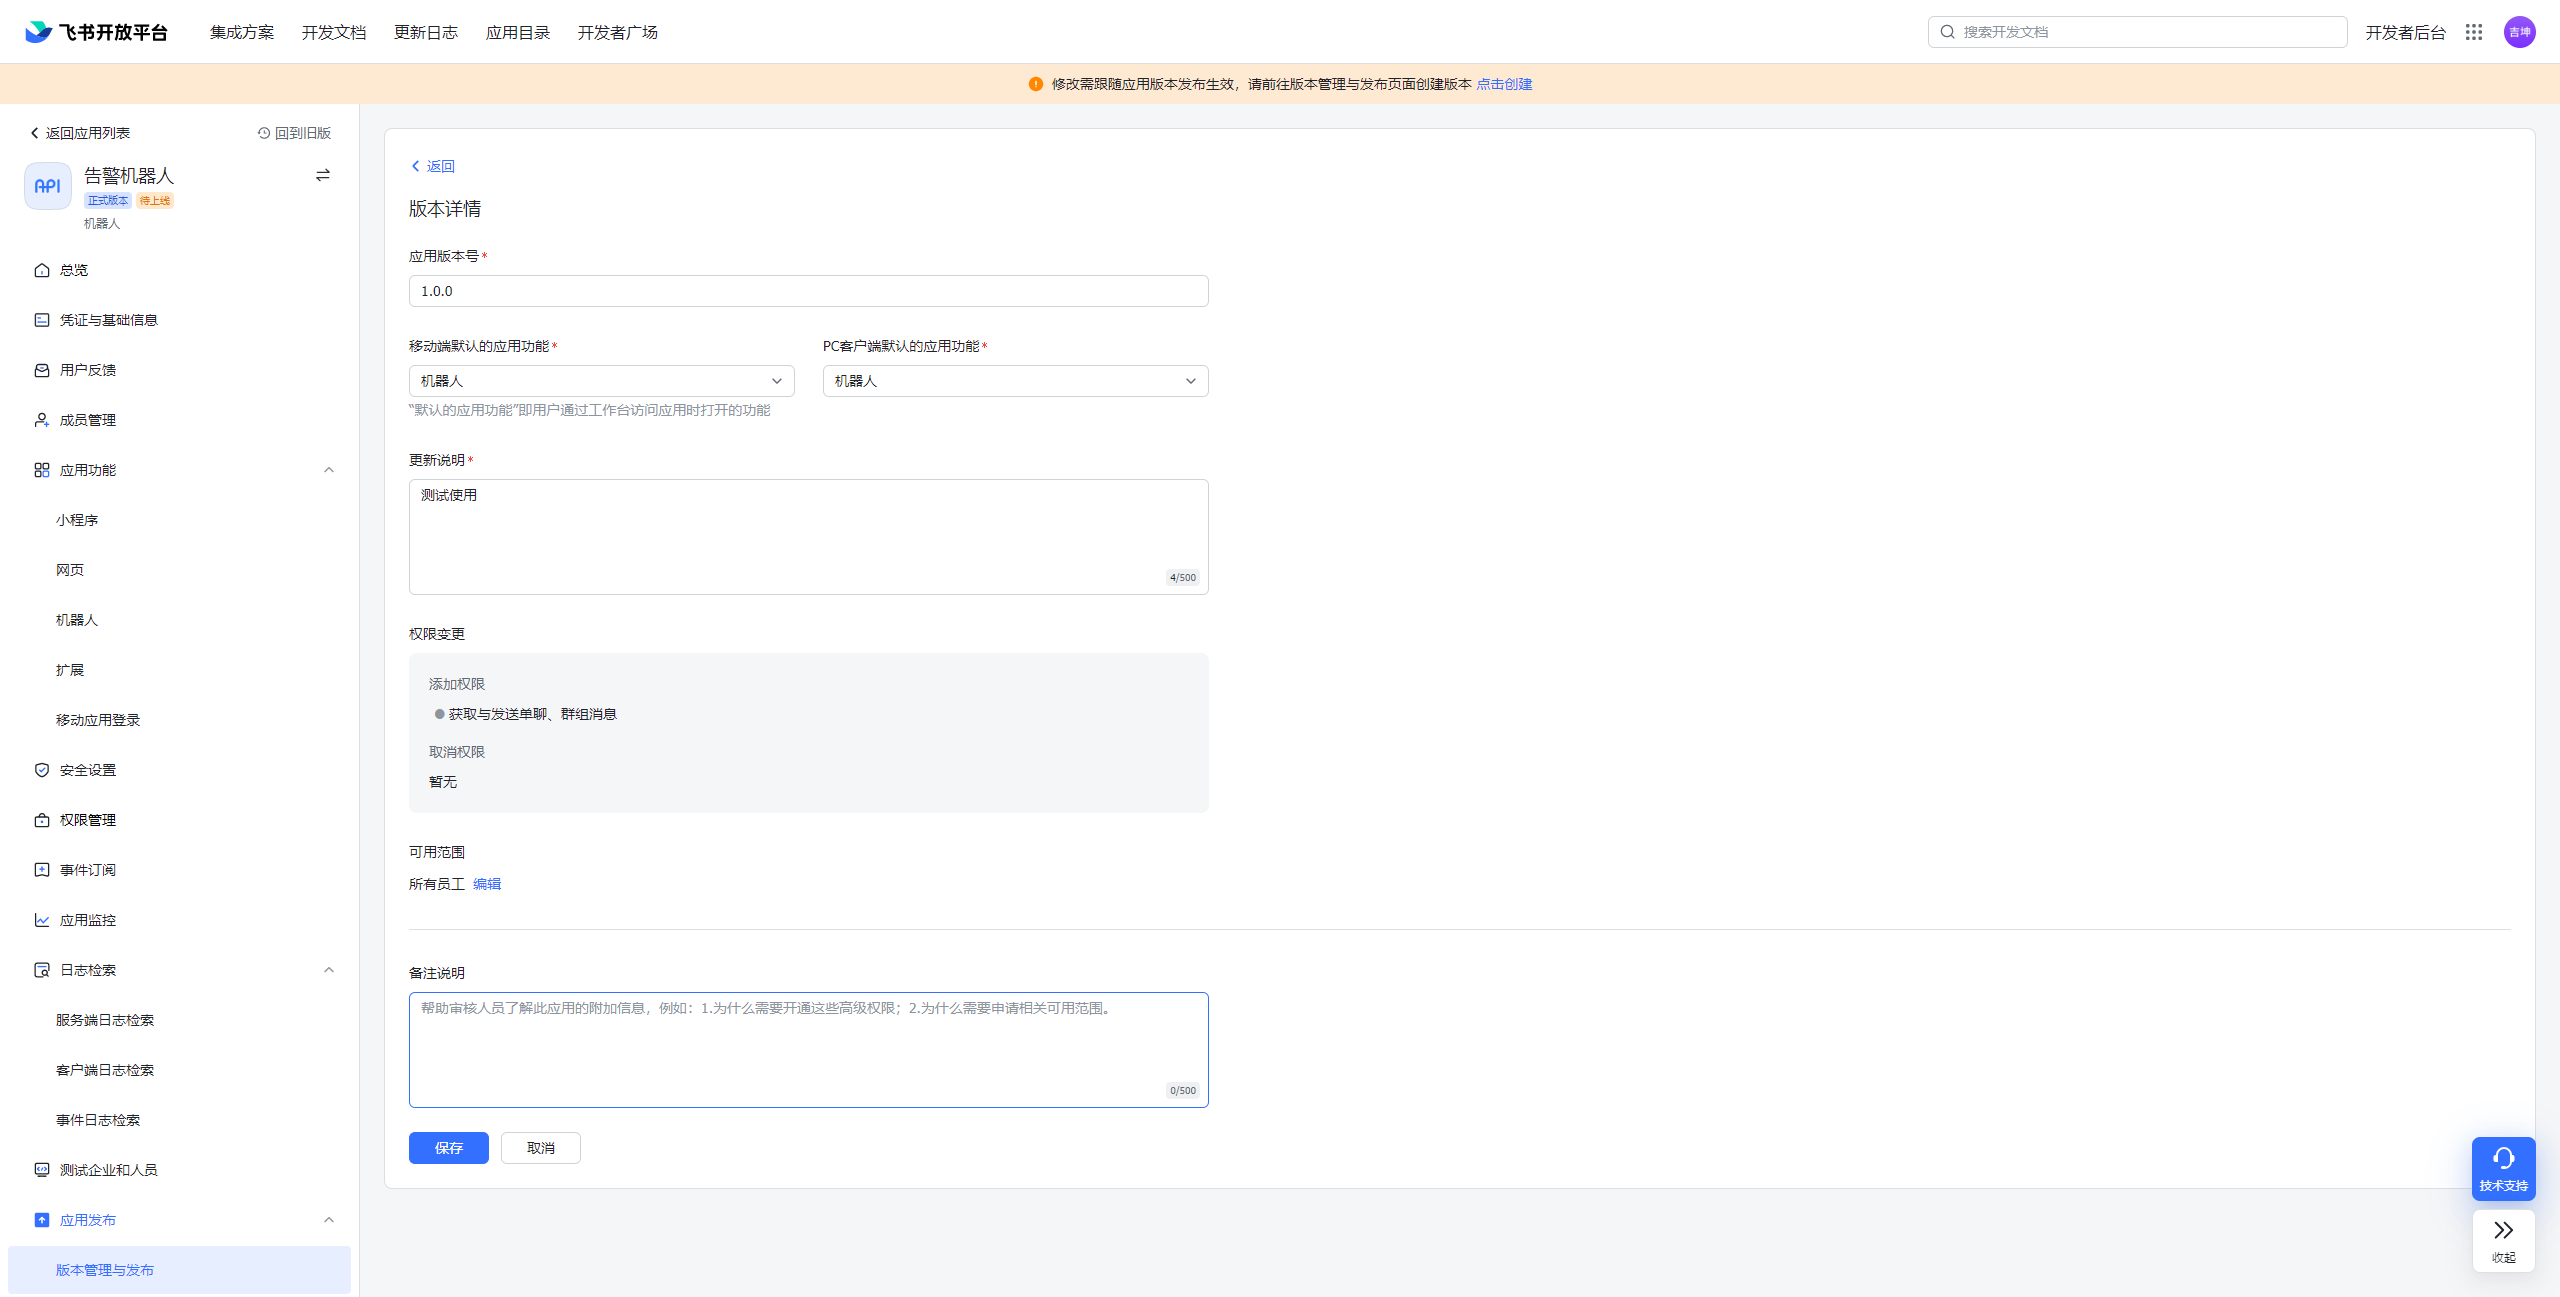This screenshot has width=2560, height=1297.
Task: Click the 取消 button
Action: 541,1148
